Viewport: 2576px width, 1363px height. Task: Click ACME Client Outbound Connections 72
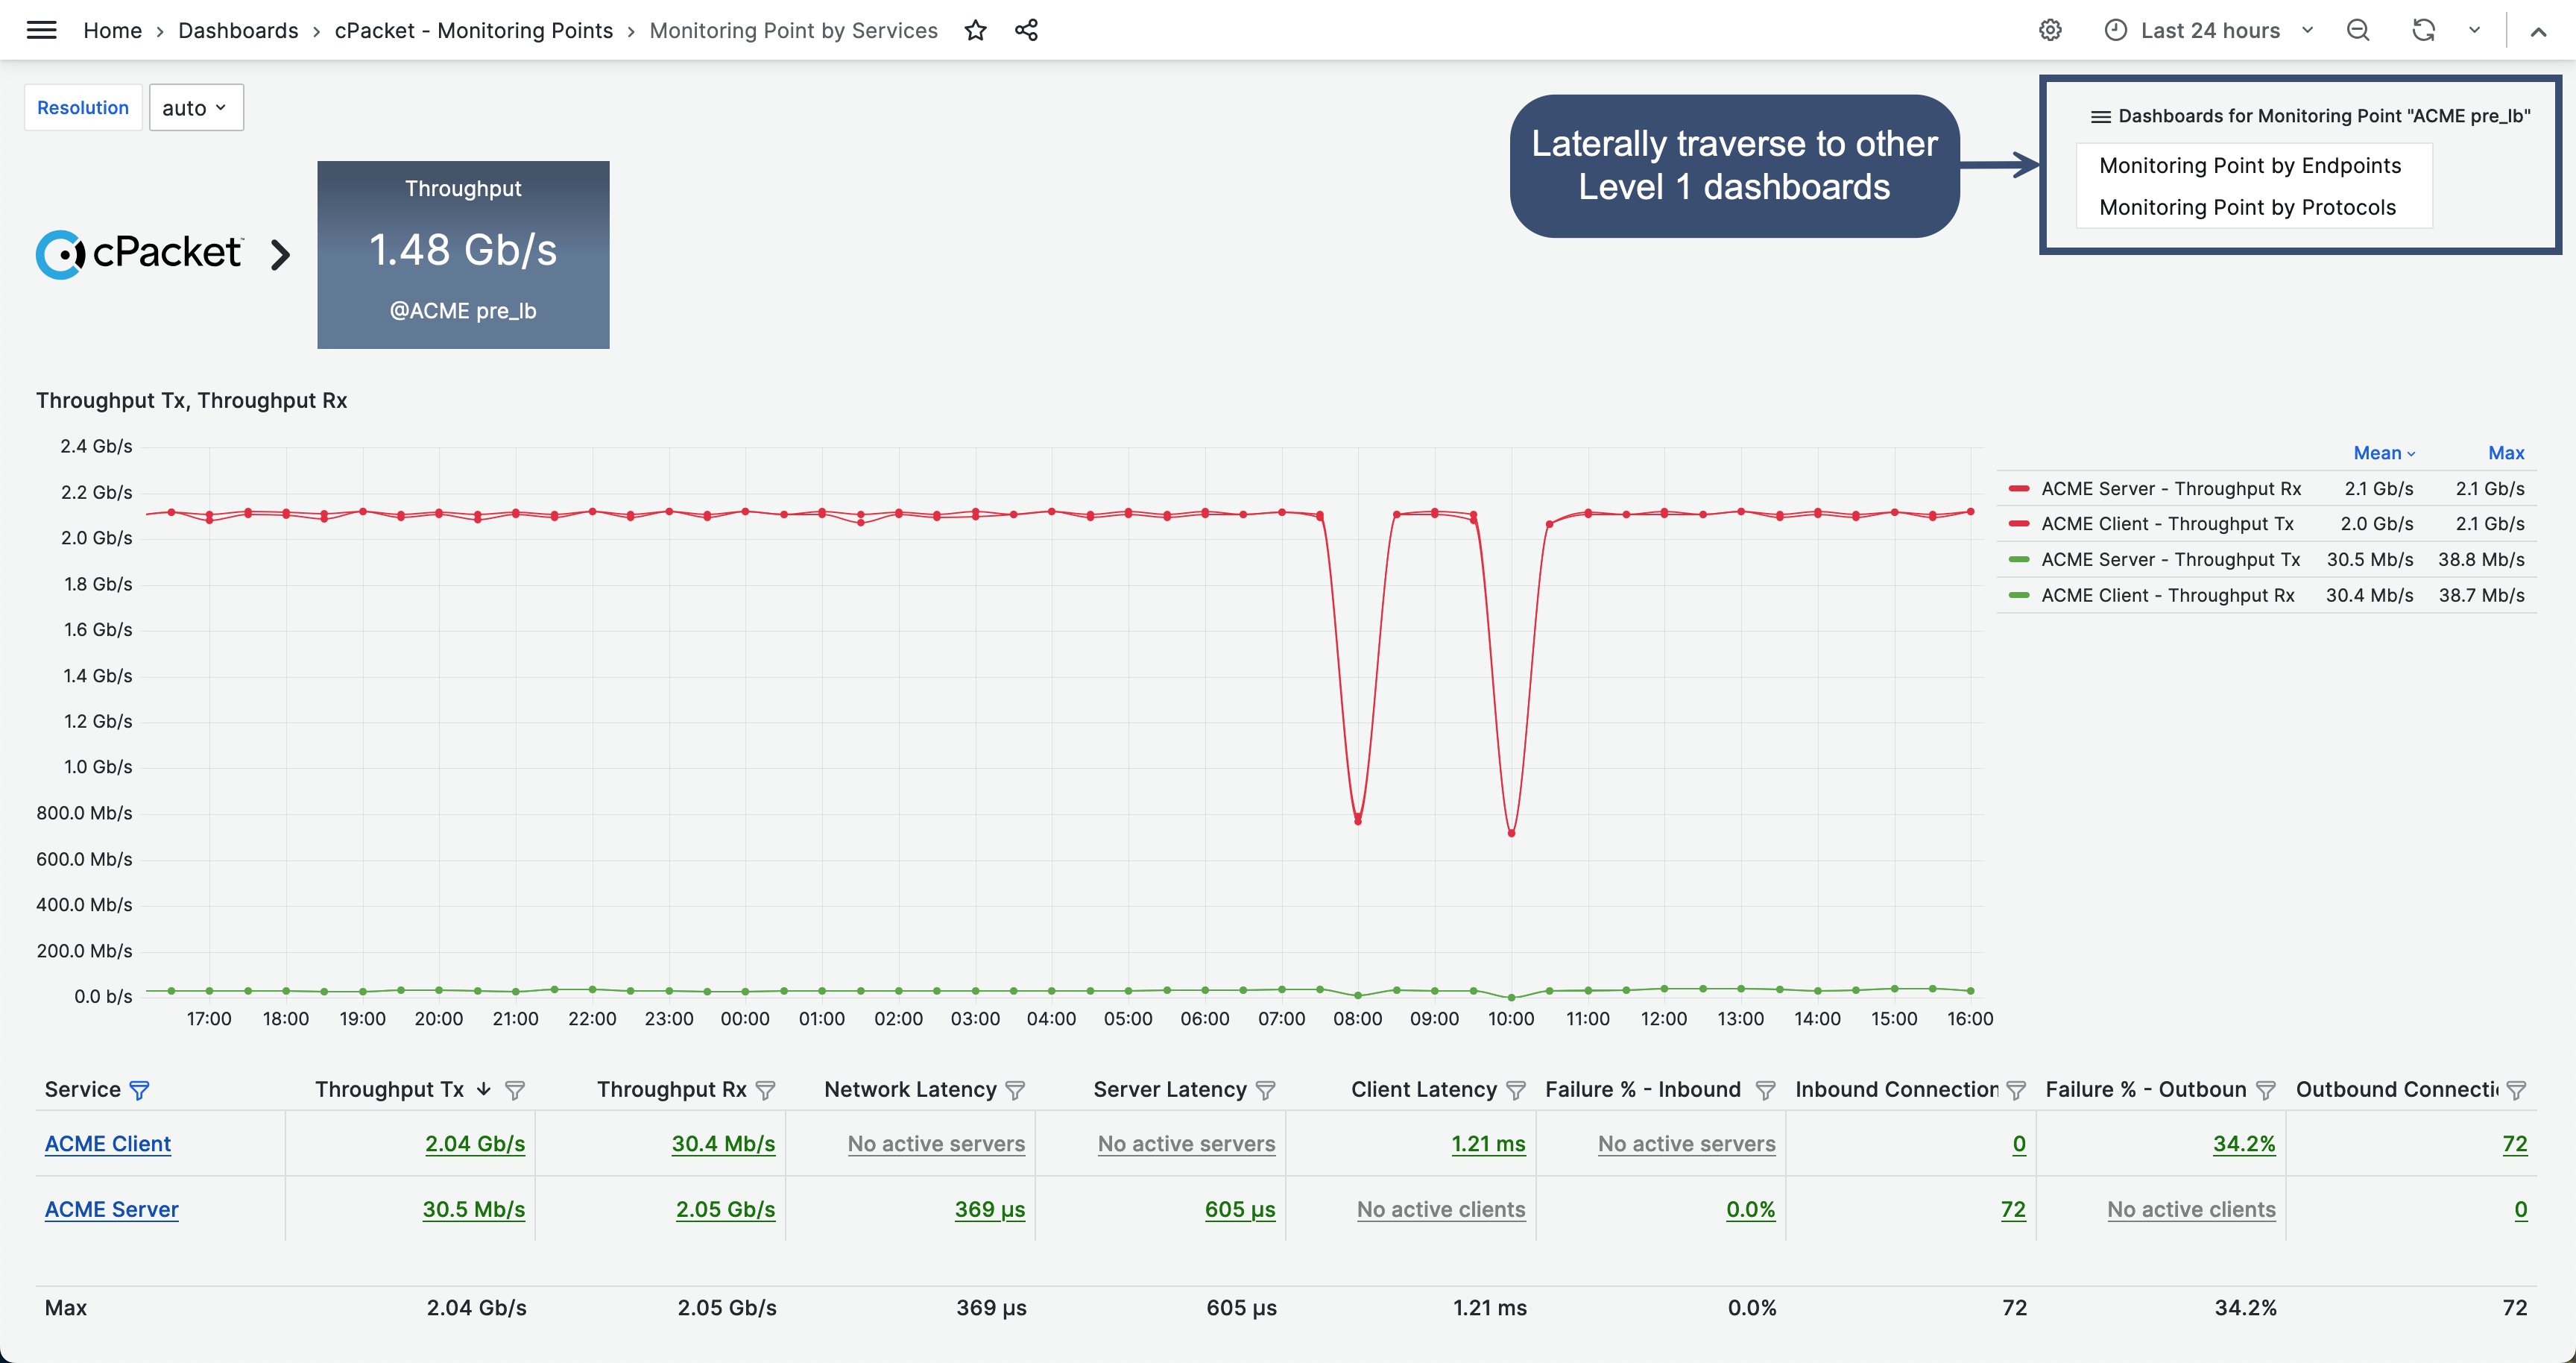pos(2514,1143)
